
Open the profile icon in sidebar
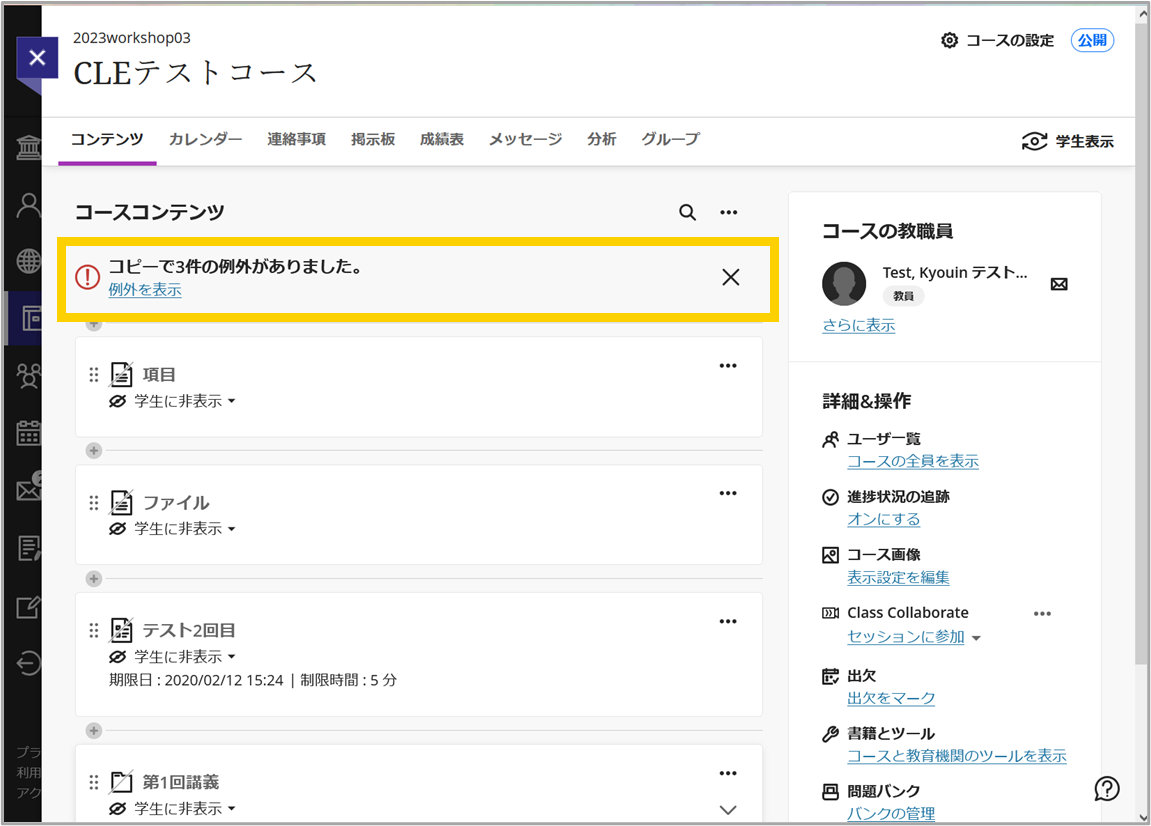(x=29, y=206)
